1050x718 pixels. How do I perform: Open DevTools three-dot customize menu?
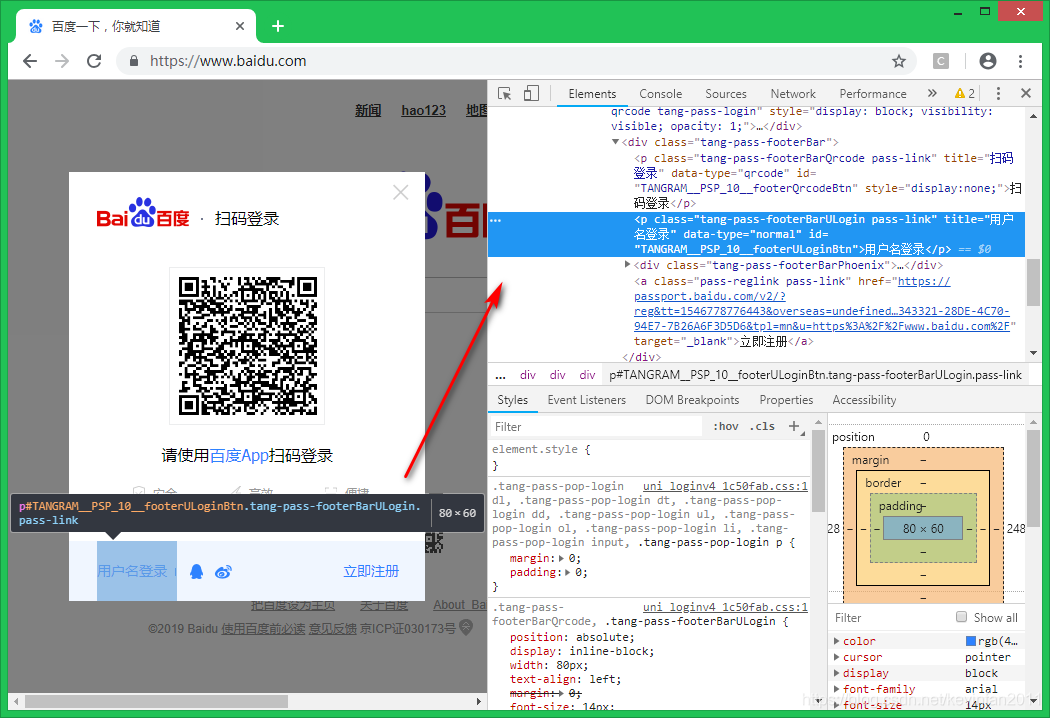click(x=998, y=93)
